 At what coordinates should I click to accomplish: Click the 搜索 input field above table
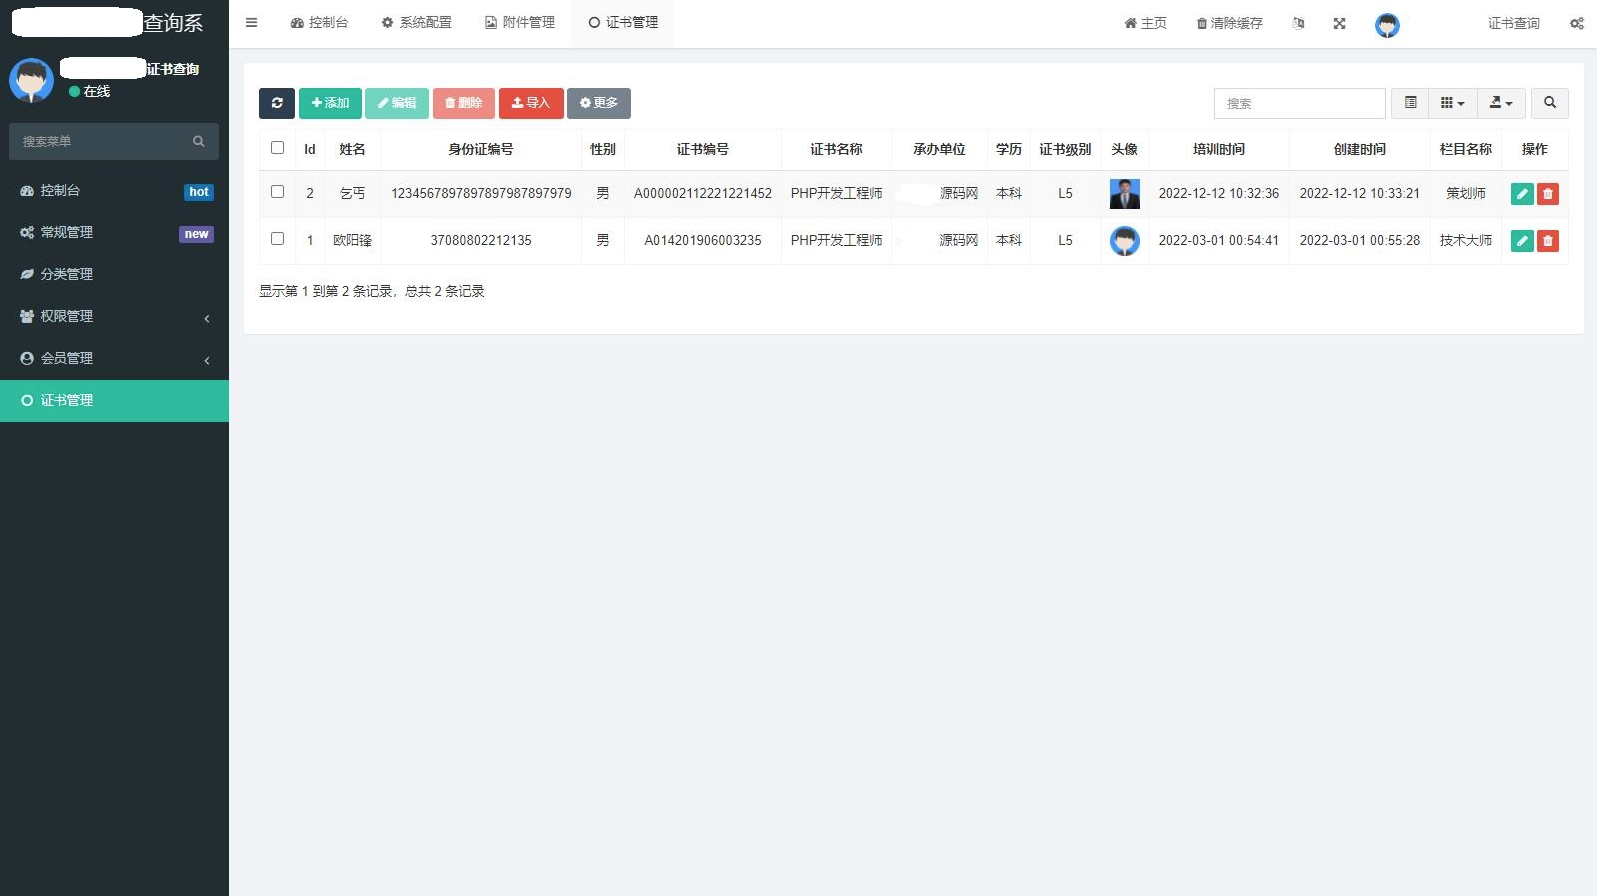(x=1299, y=103)
